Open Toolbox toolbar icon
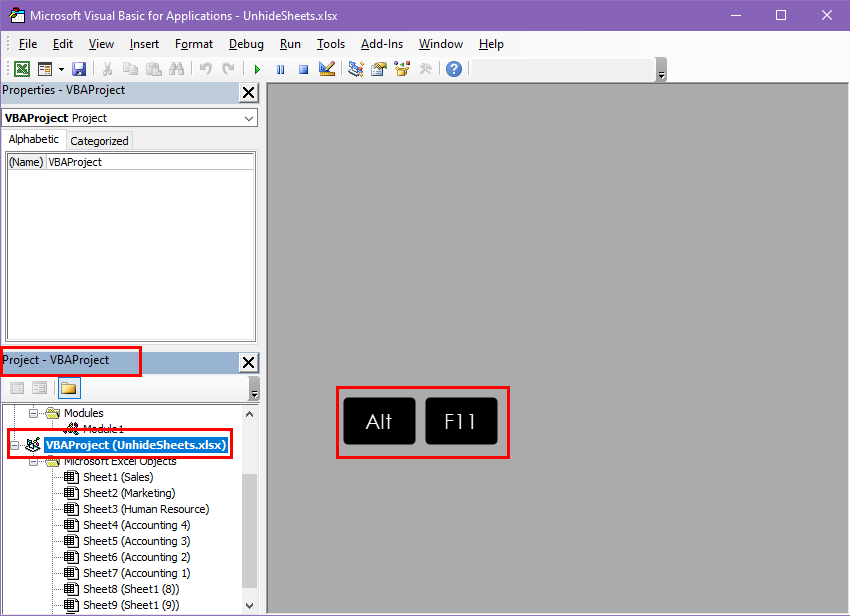This screenshot has height=616, width=850. [x=426, y=69]
